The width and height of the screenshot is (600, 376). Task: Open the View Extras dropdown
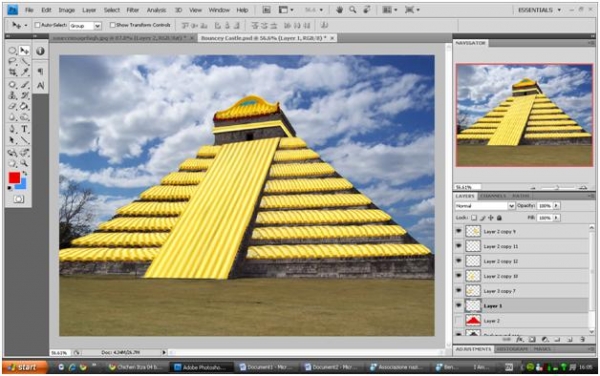(286, 10)
